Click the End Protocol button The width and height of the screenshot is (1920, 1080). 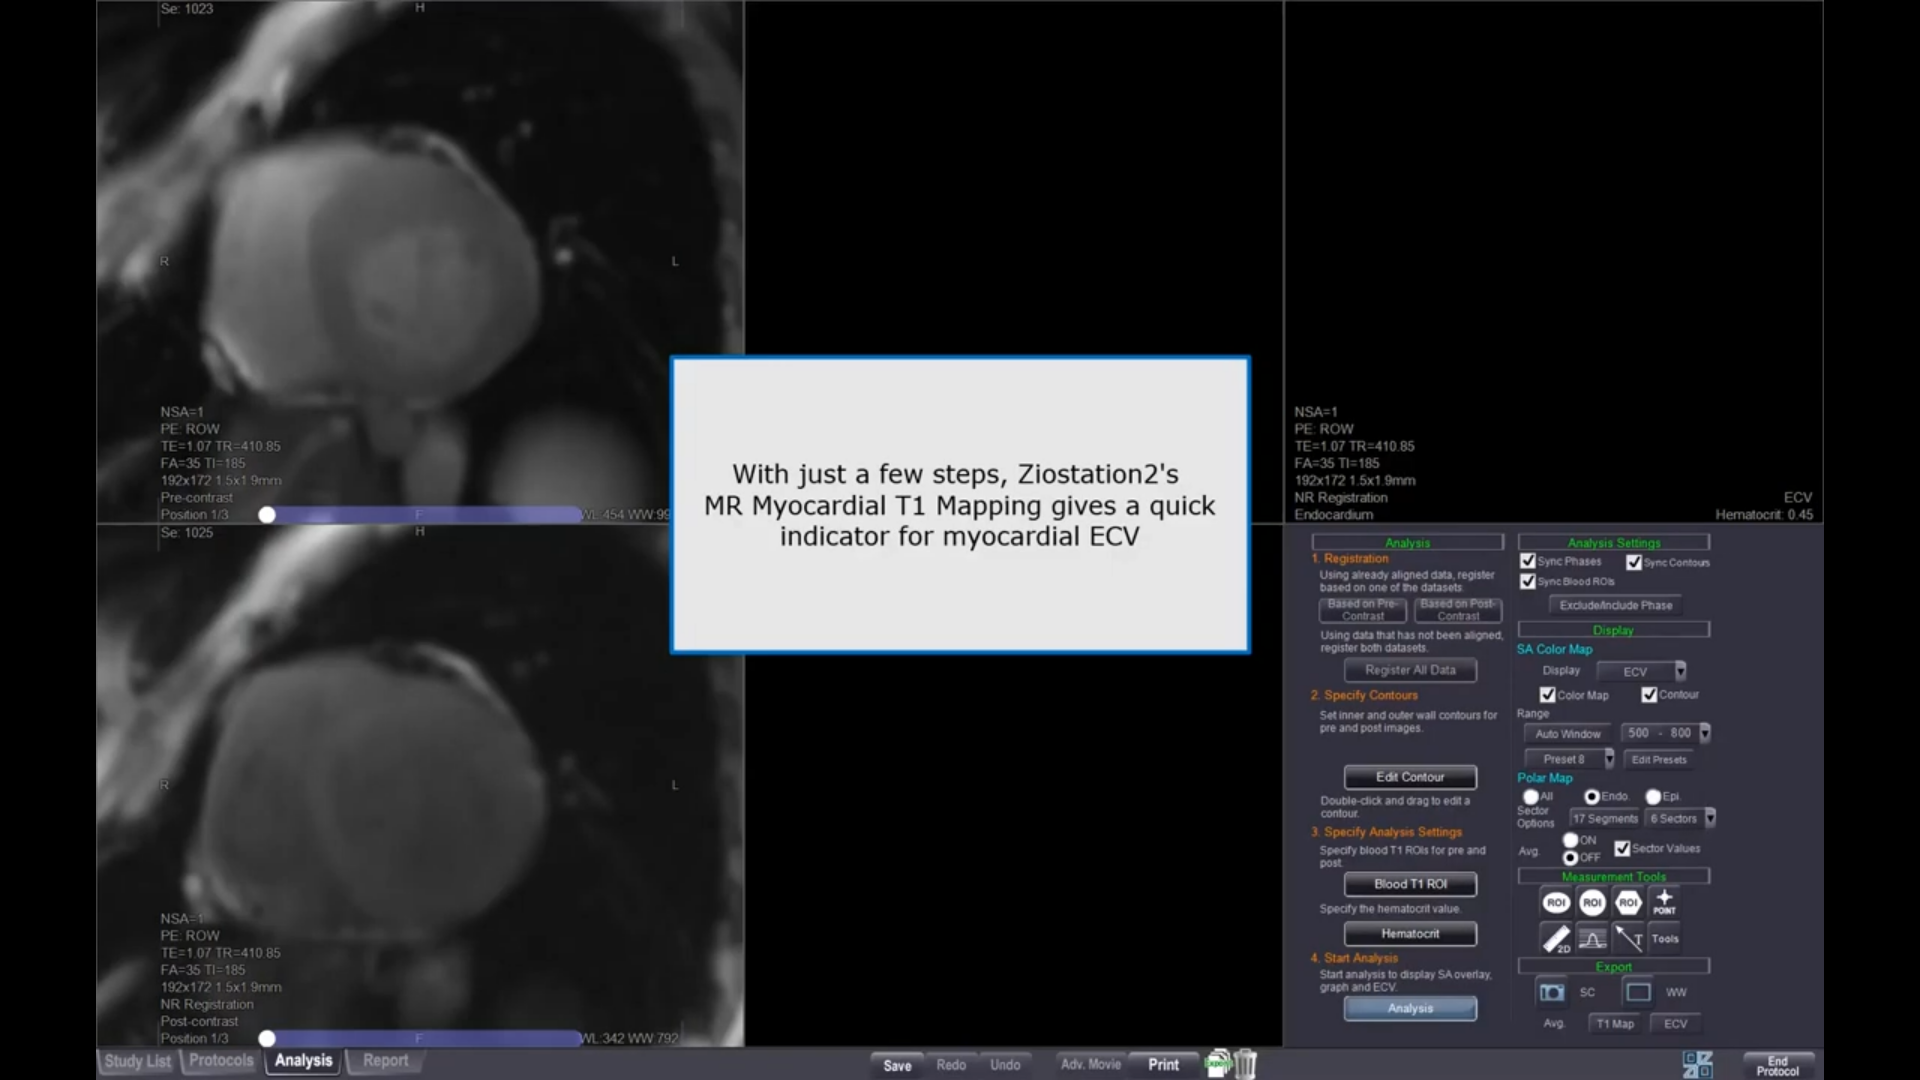pyautogui.click(x=1778, y=1065)
